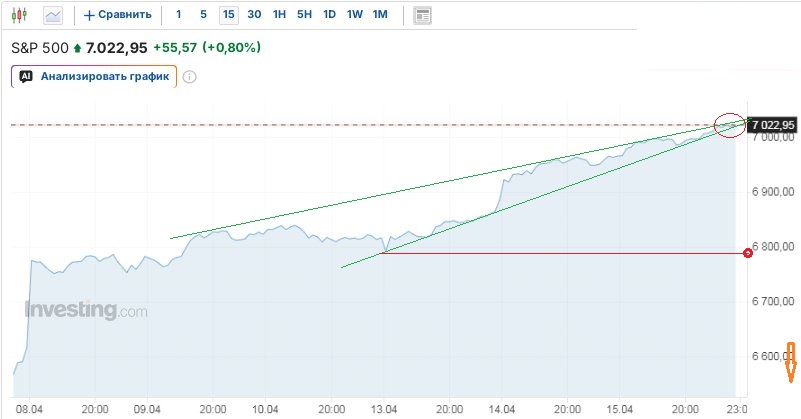Click the S&P 500 instrument title

[39, 48]
